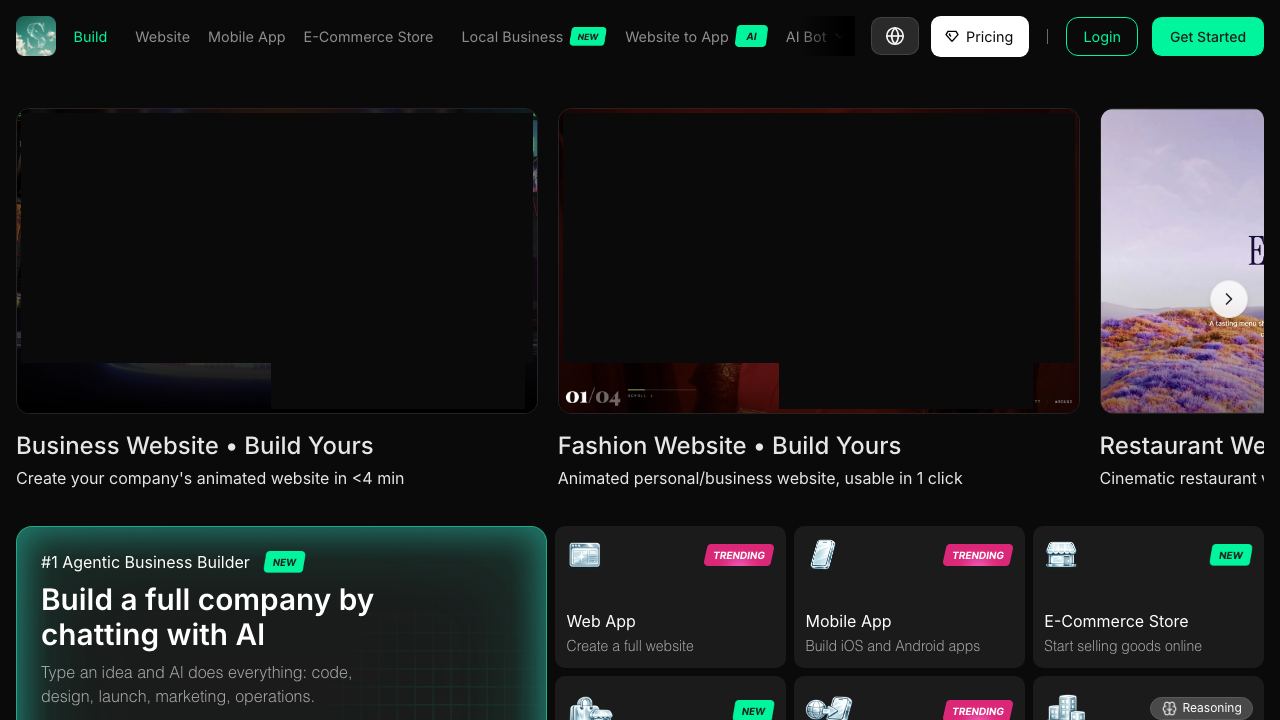1280x720 pixels.
Task: Click the Reasoning brain icon
Action: pos(1169,708)
